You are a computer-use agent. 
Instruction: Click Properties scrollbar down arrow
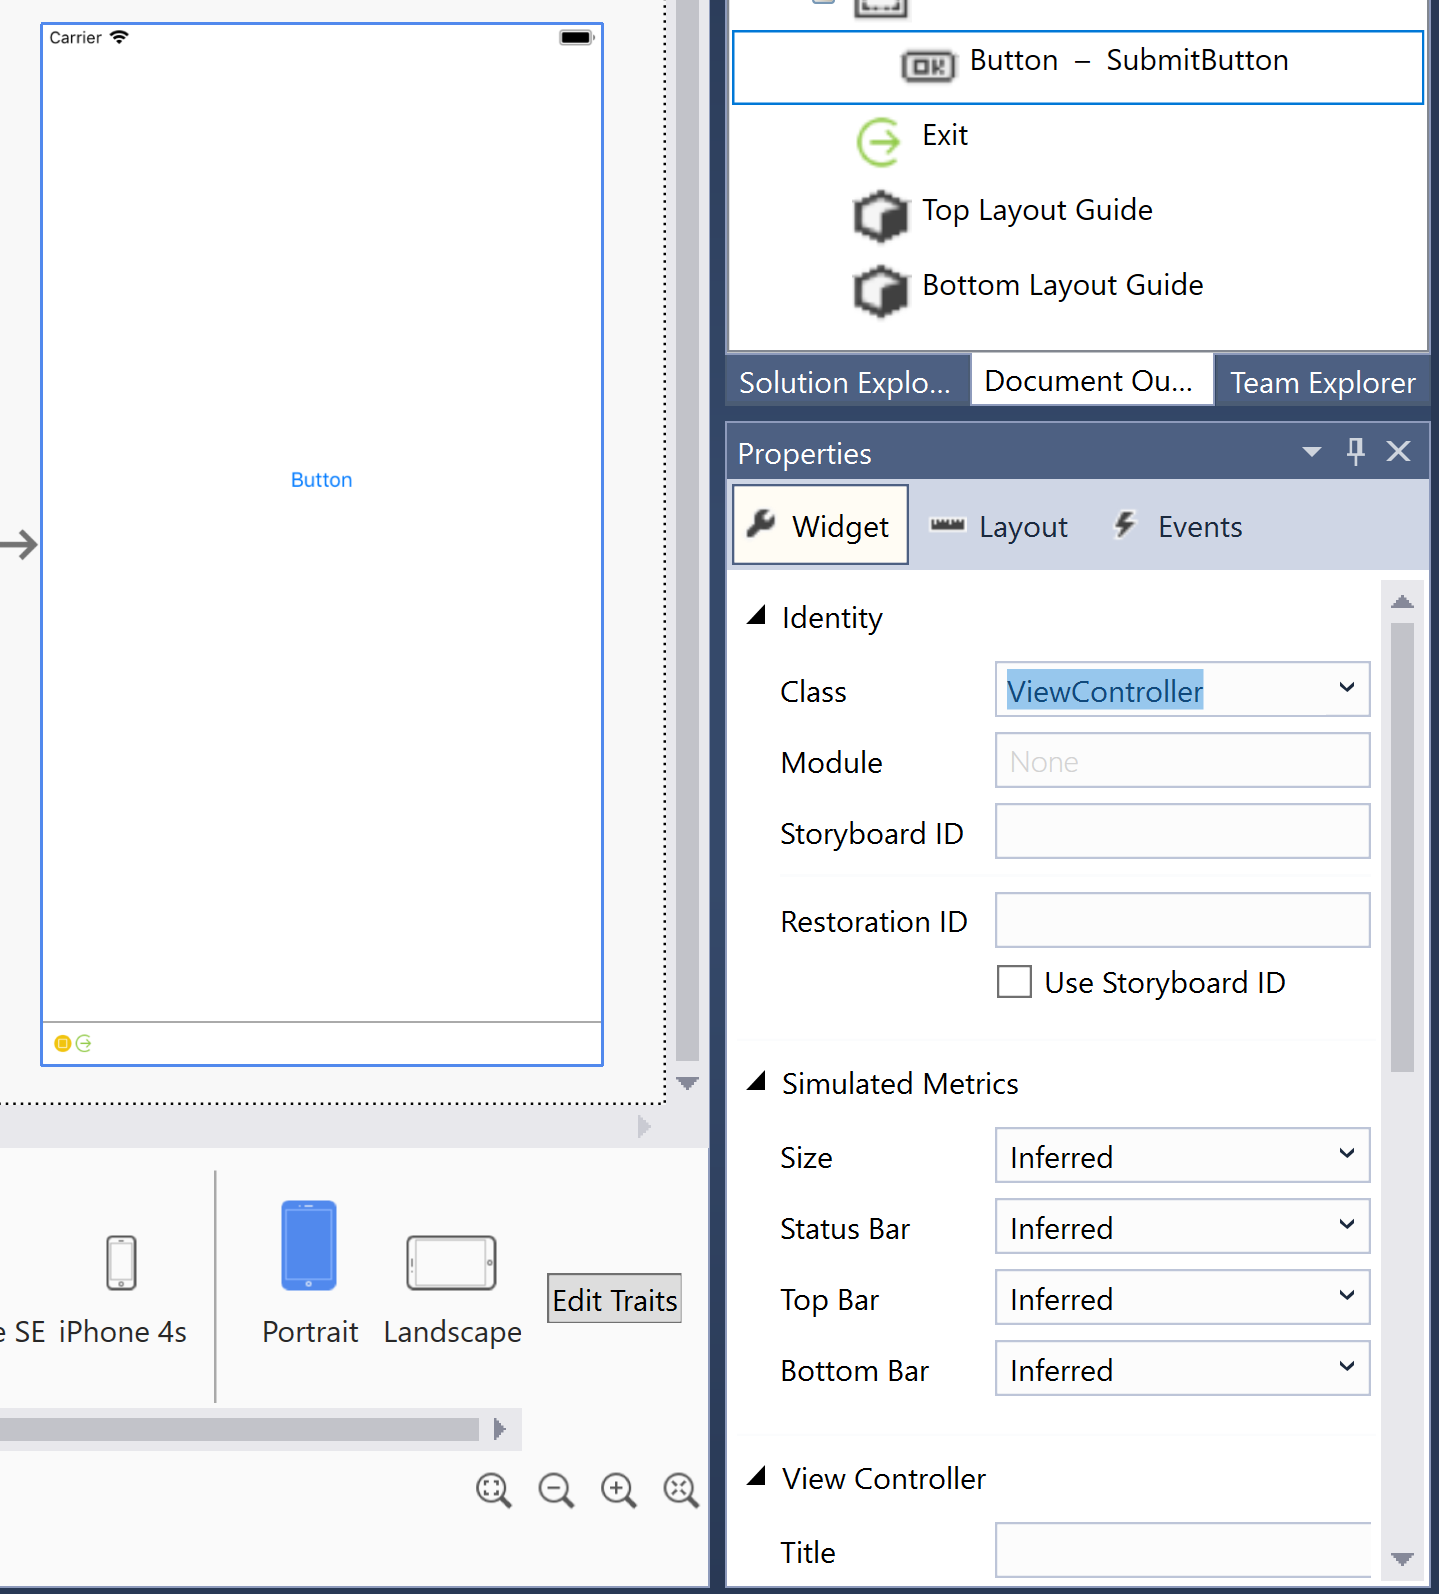point(1402,1559)
